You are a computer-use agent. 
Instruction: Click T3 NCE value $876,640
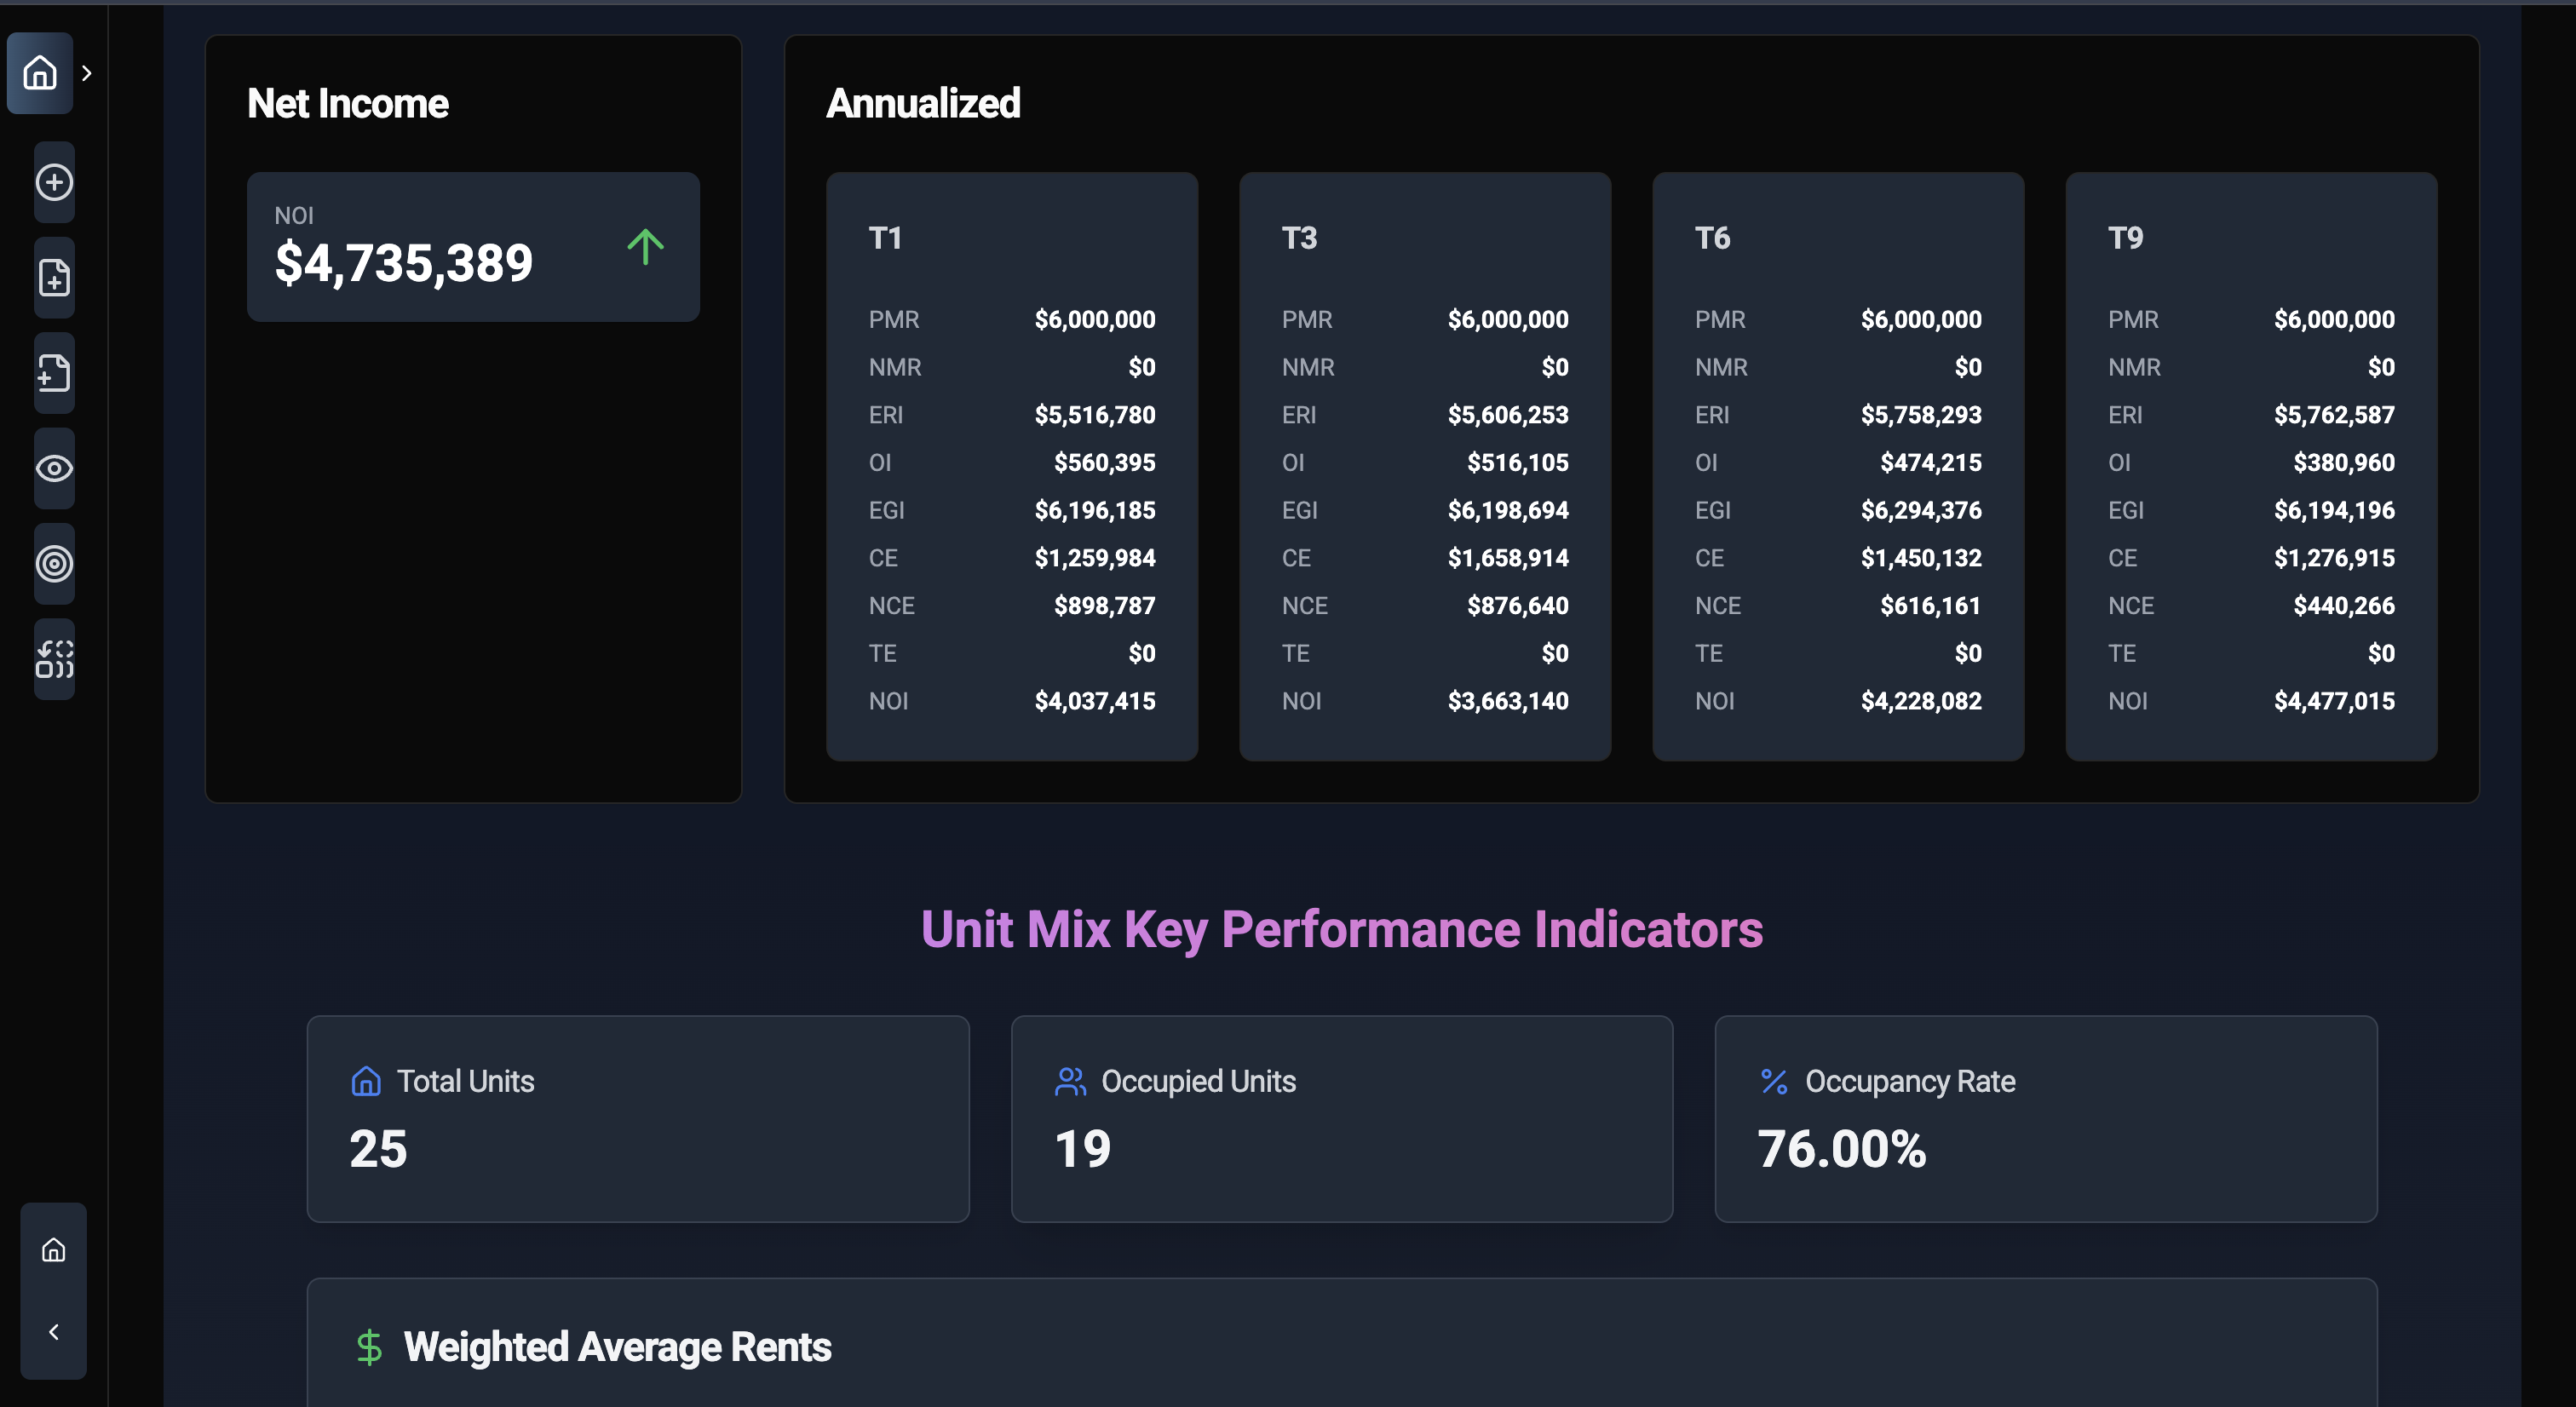pos(1517,606)
